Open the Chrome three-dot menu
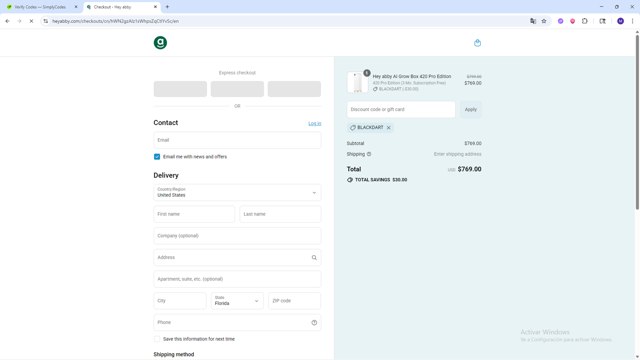The height and width of the screenshot is (360, 640). click(632, 21)
